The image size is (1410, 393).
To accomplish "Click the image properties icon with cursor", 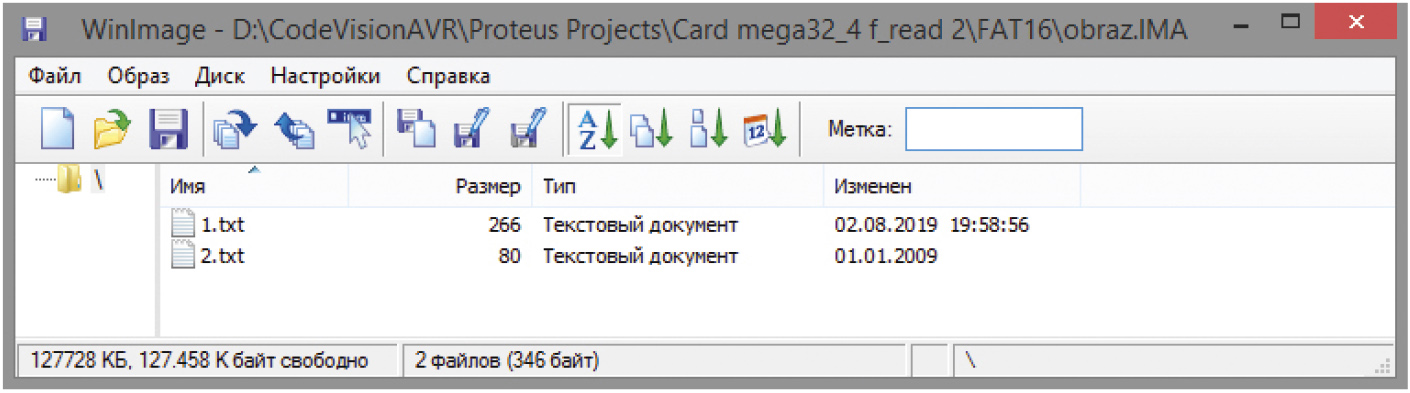I will pyautogui.click(x=350, y=130).
